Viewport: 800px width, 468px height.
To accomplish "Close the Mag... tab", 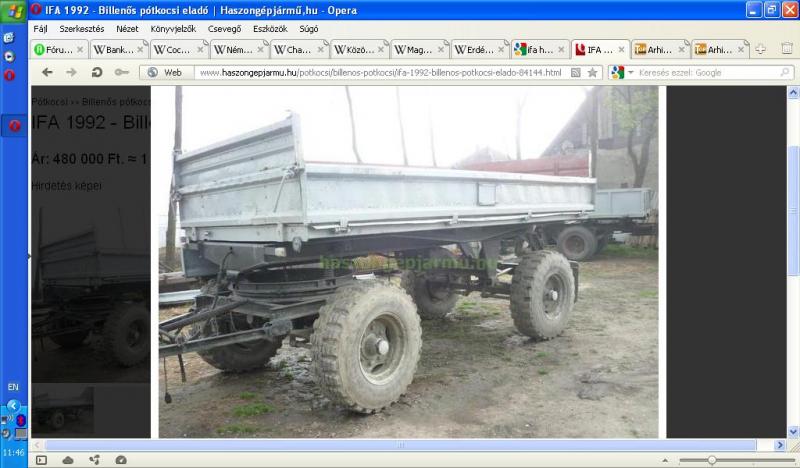I will (x=441, y=50).
